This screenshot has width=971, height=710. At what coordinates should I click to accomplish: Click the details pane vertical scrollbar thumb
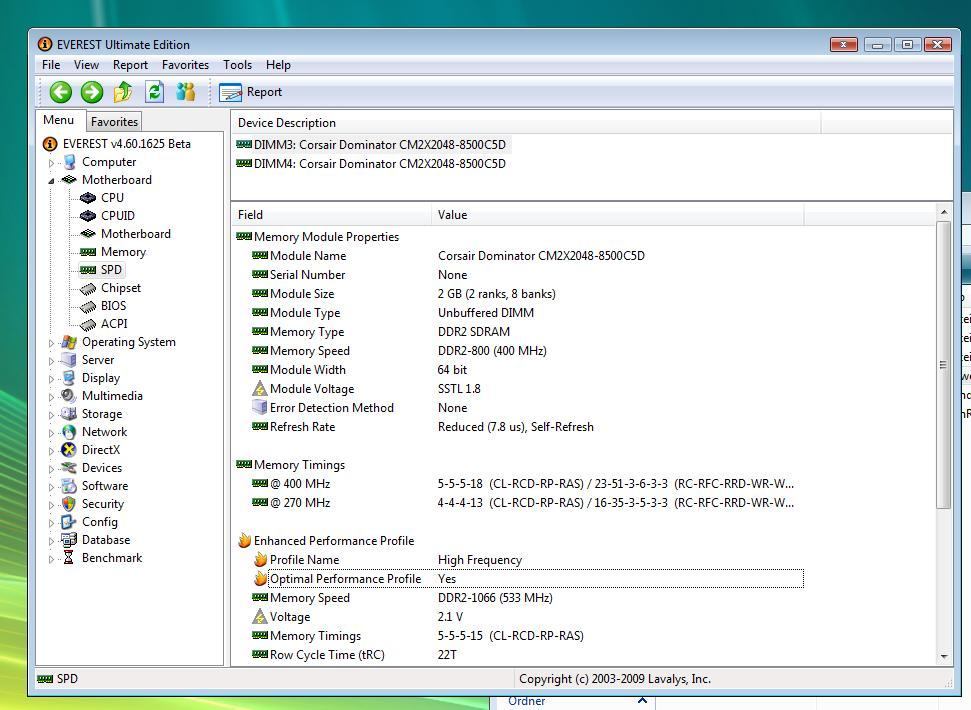click(944, 365)
